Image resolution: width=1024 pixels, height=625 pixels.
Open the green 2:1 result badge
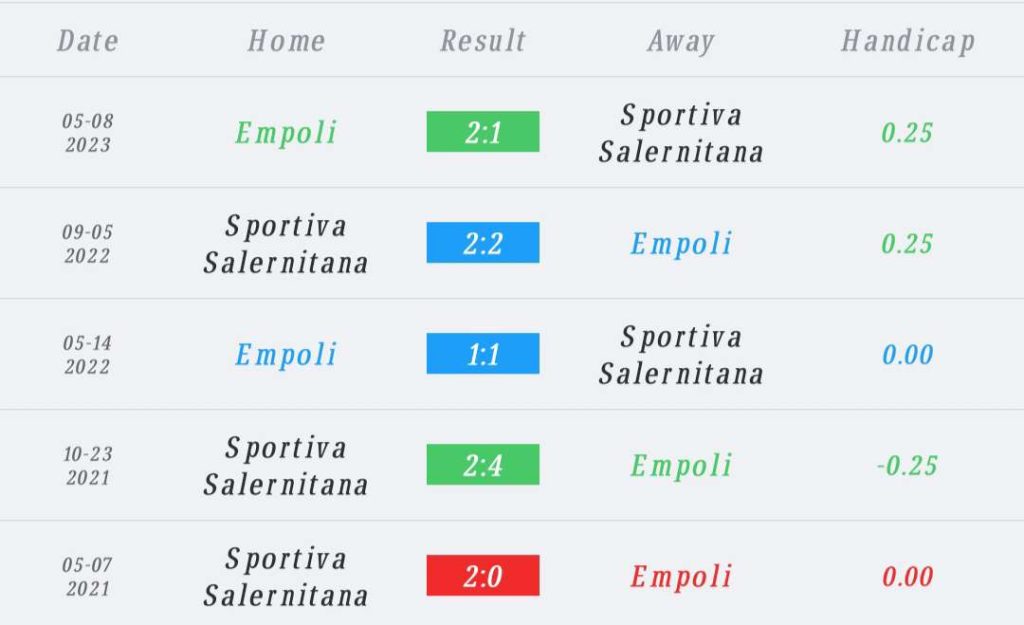483,131
